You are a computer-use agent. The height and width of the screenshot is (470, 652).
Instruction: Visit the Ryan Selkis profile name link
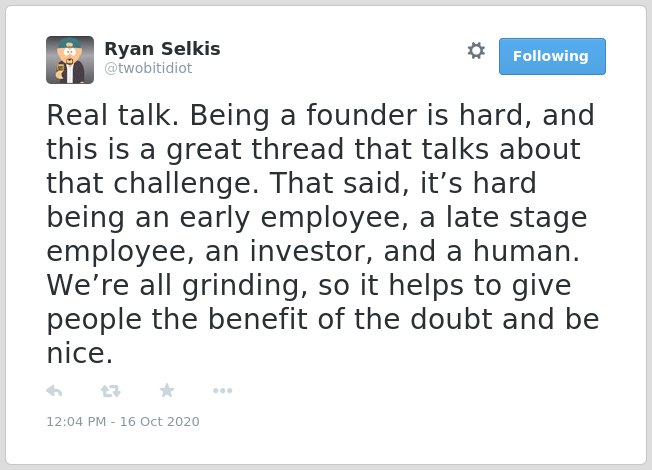(x=162, y=49)
